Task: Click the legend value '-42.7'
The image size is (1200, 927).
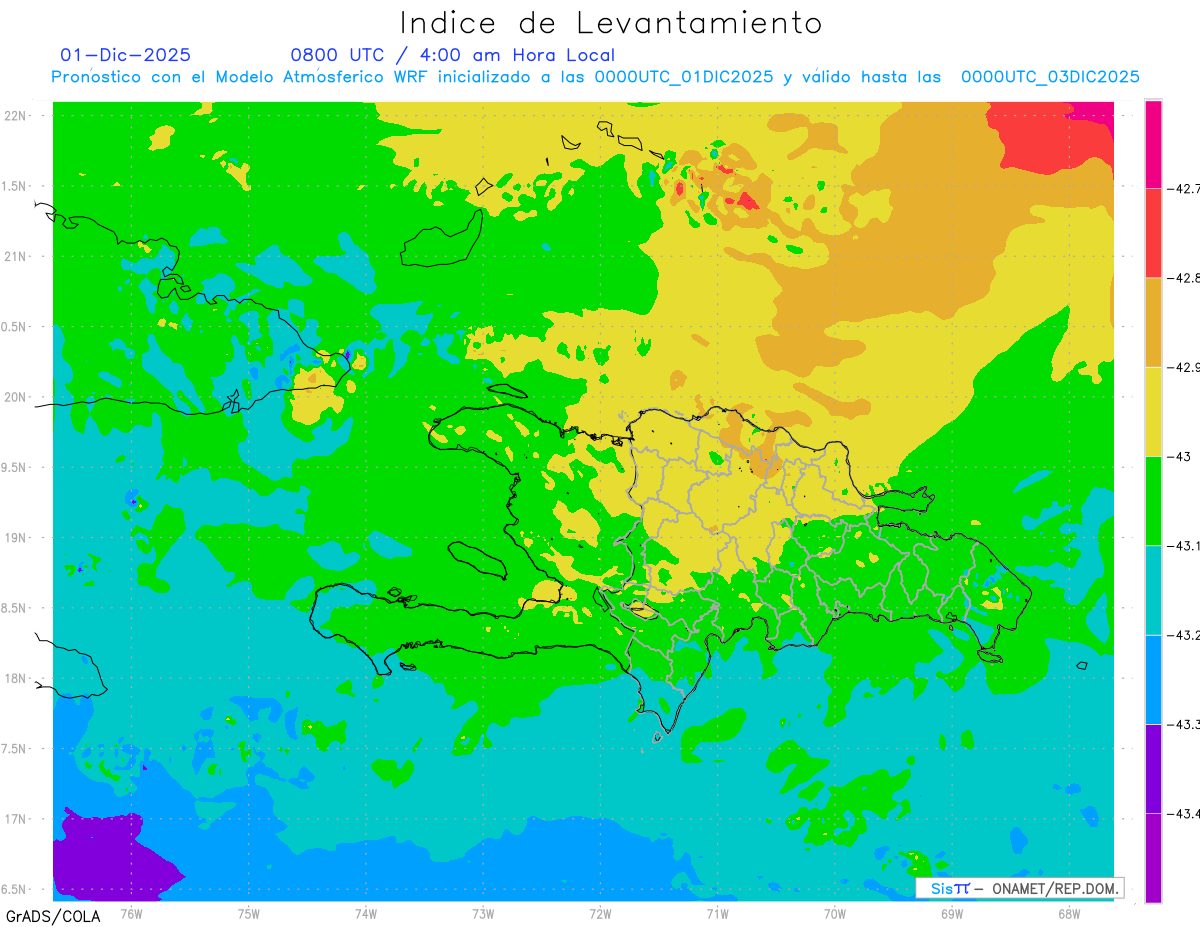Action: (1184, 188)
